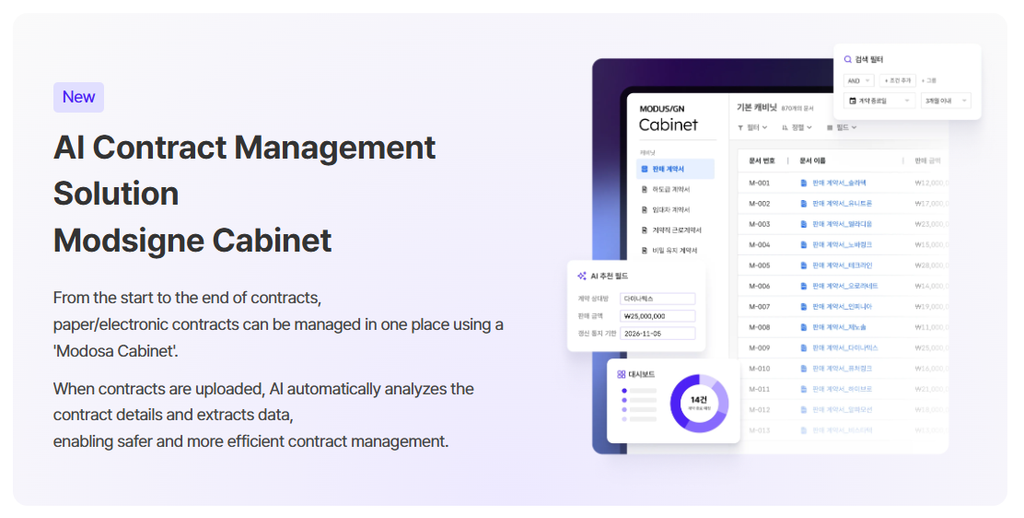Click the 하도급 계약서 sidebar document icon
This screenshot has width=1024, height=518.
coord(645,189)
